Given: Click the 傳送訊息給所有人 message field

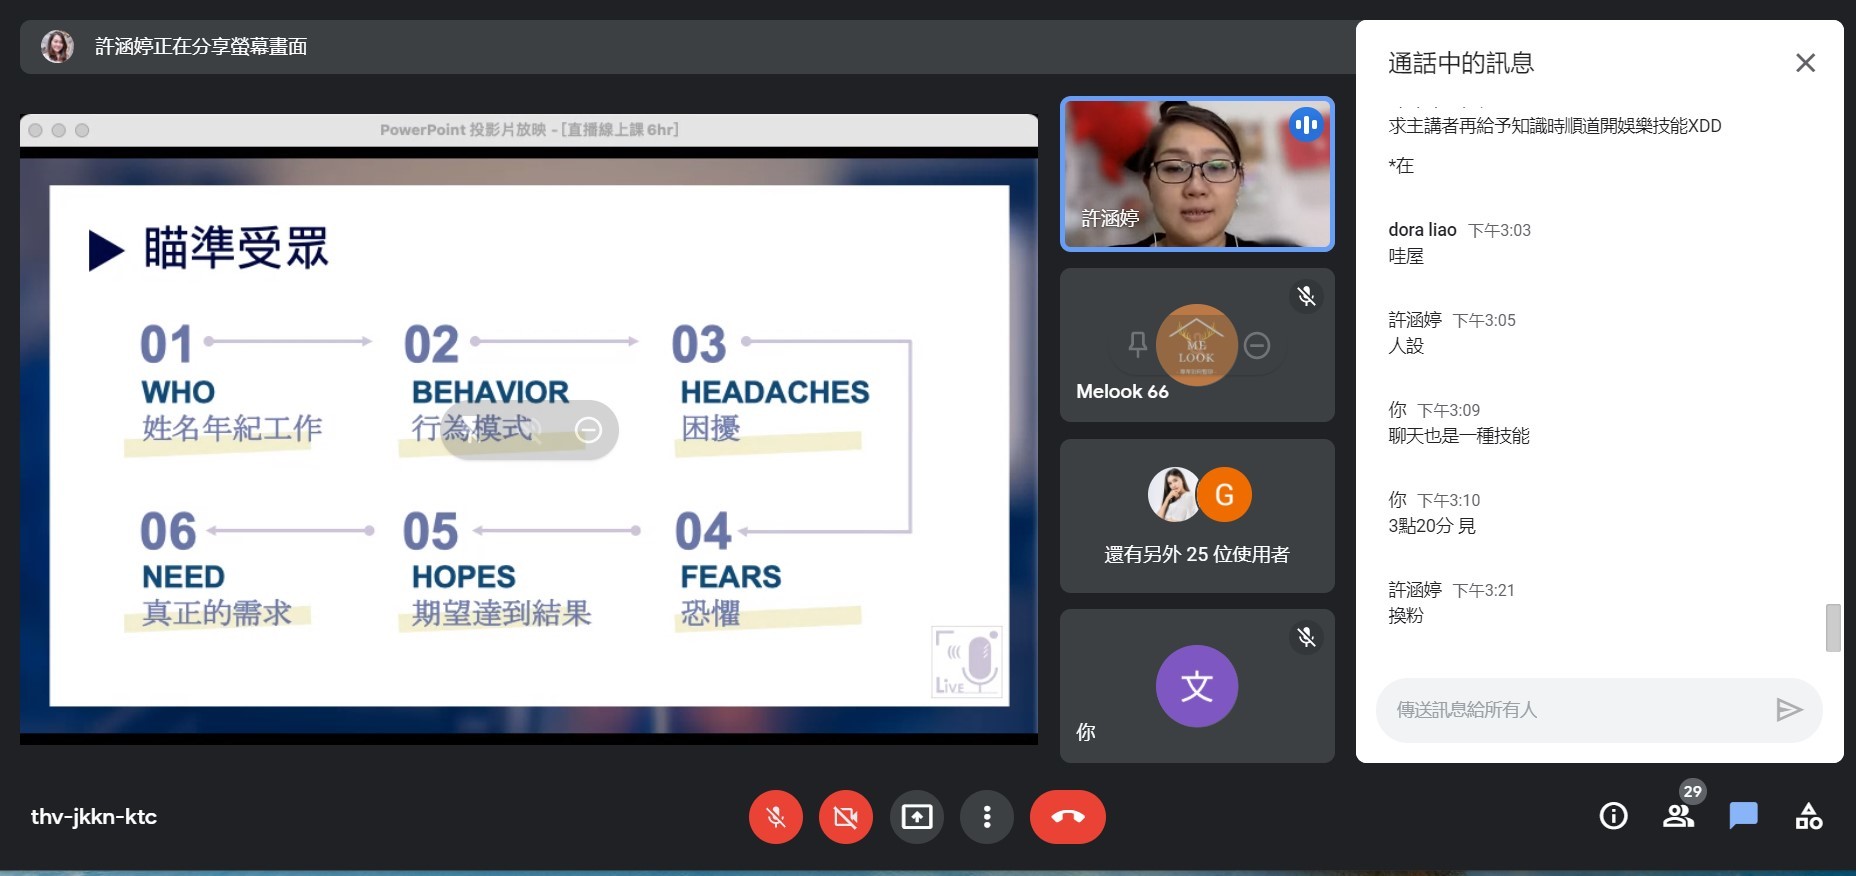Looking at the screenshot, I should [x=1570, y=710].
